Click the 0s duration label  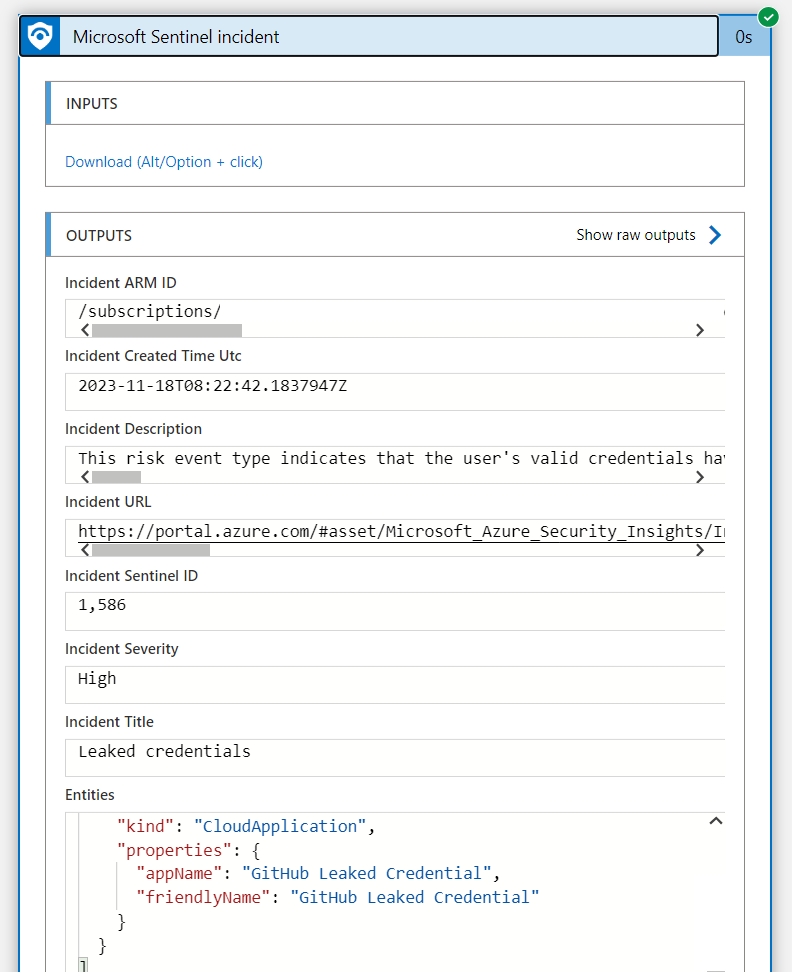click(743, 37)
